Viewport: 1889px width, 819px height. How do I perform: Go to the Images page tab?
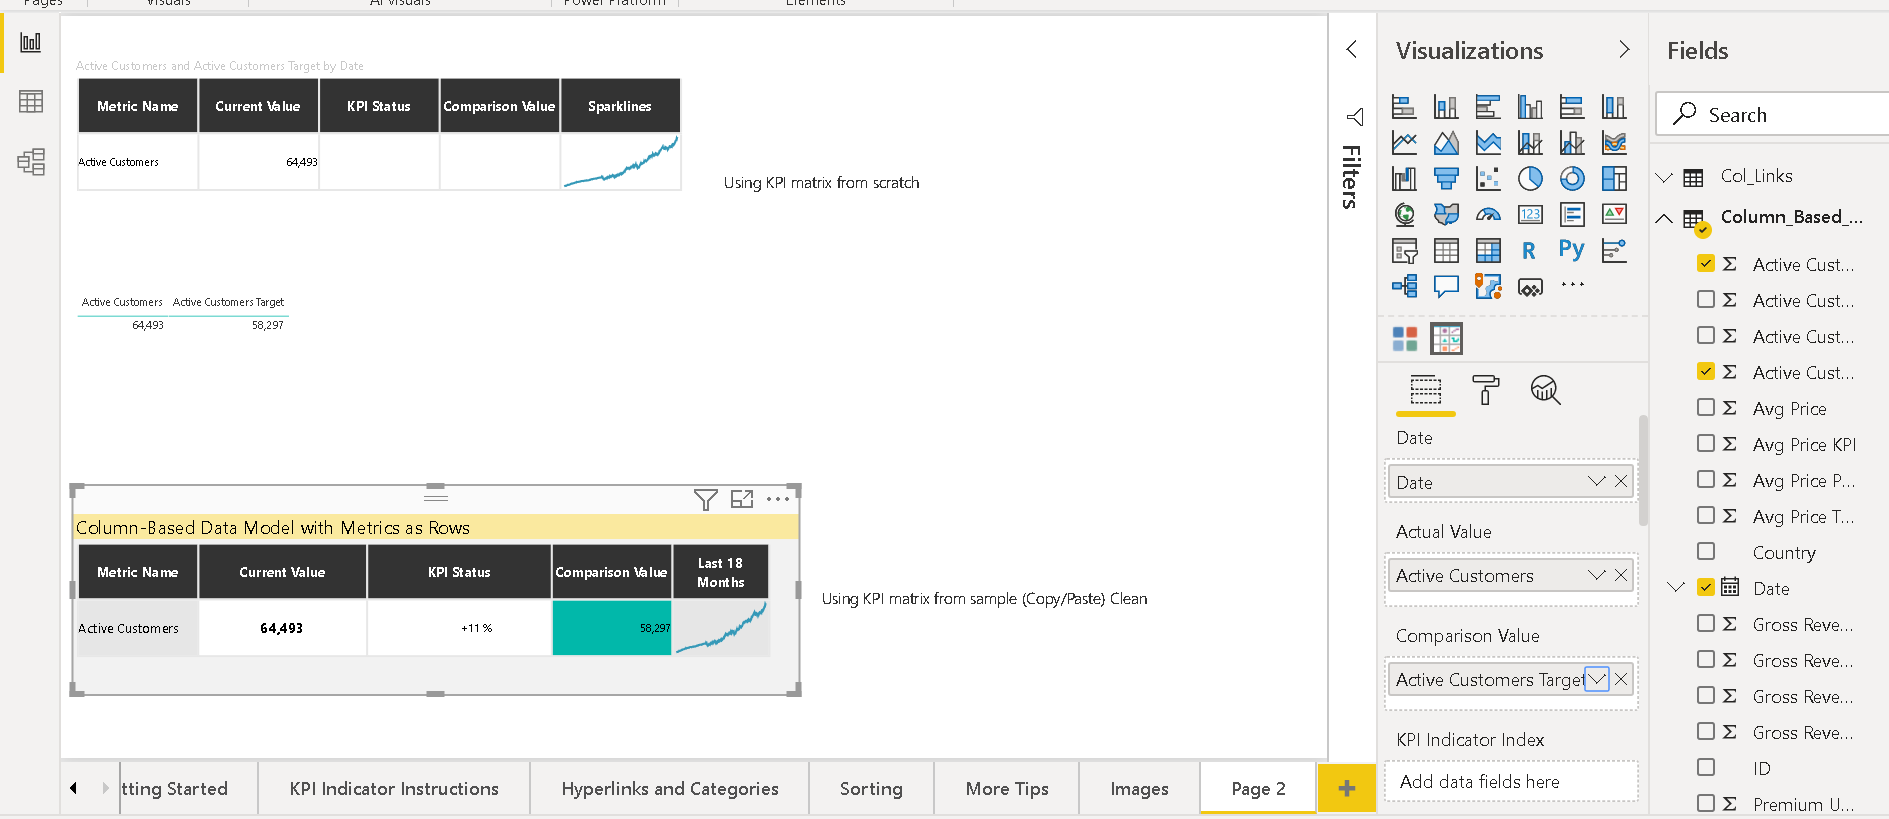point(1139,789)
